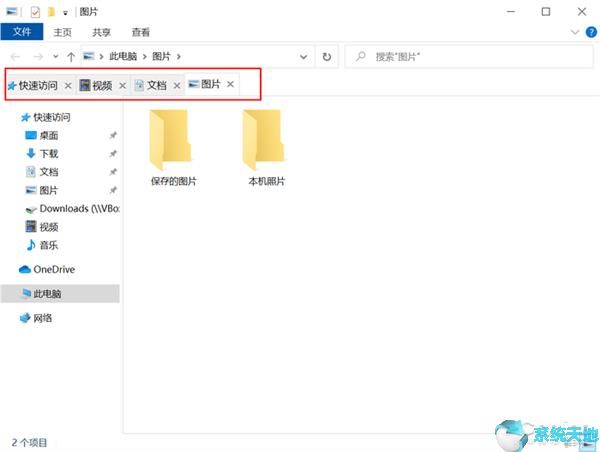600x452 pixels.
Task: Expand the chevron after 图片 in path
Action: (178, 57)
